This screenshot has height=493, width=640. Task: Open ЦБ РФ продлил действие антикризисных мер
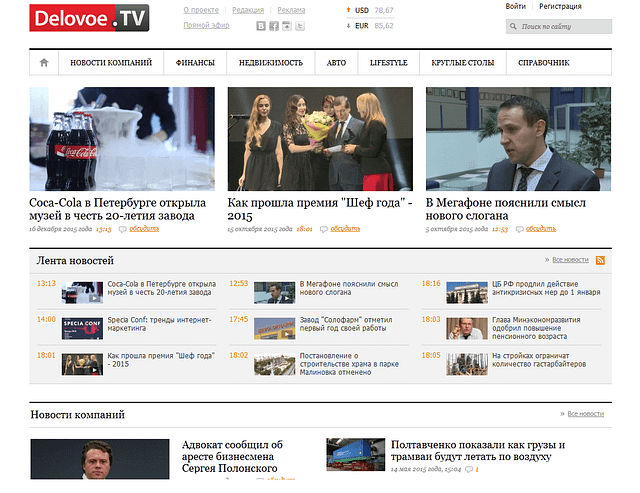(x=546, y=288)
